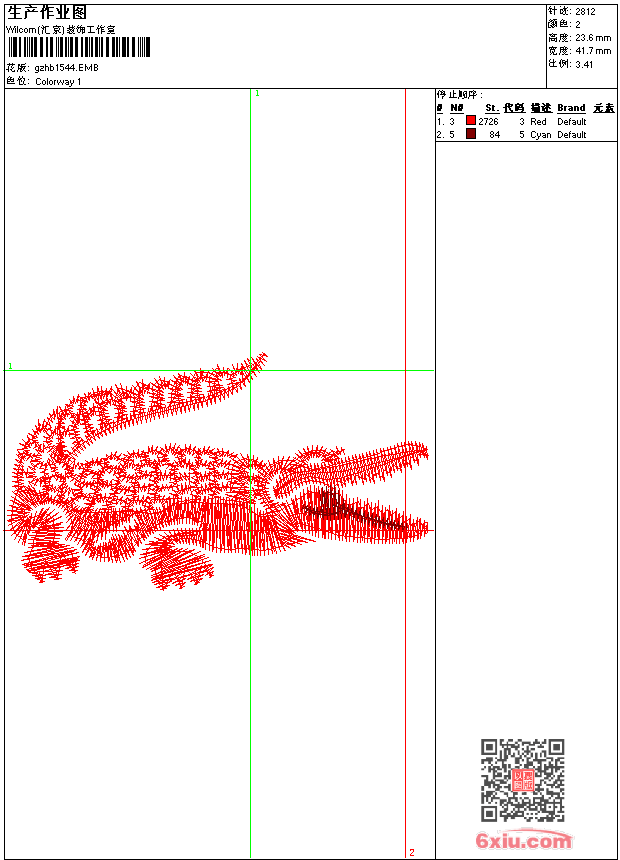Click the '描述' column header
The image size is (620, 860).
click(541, 108)
